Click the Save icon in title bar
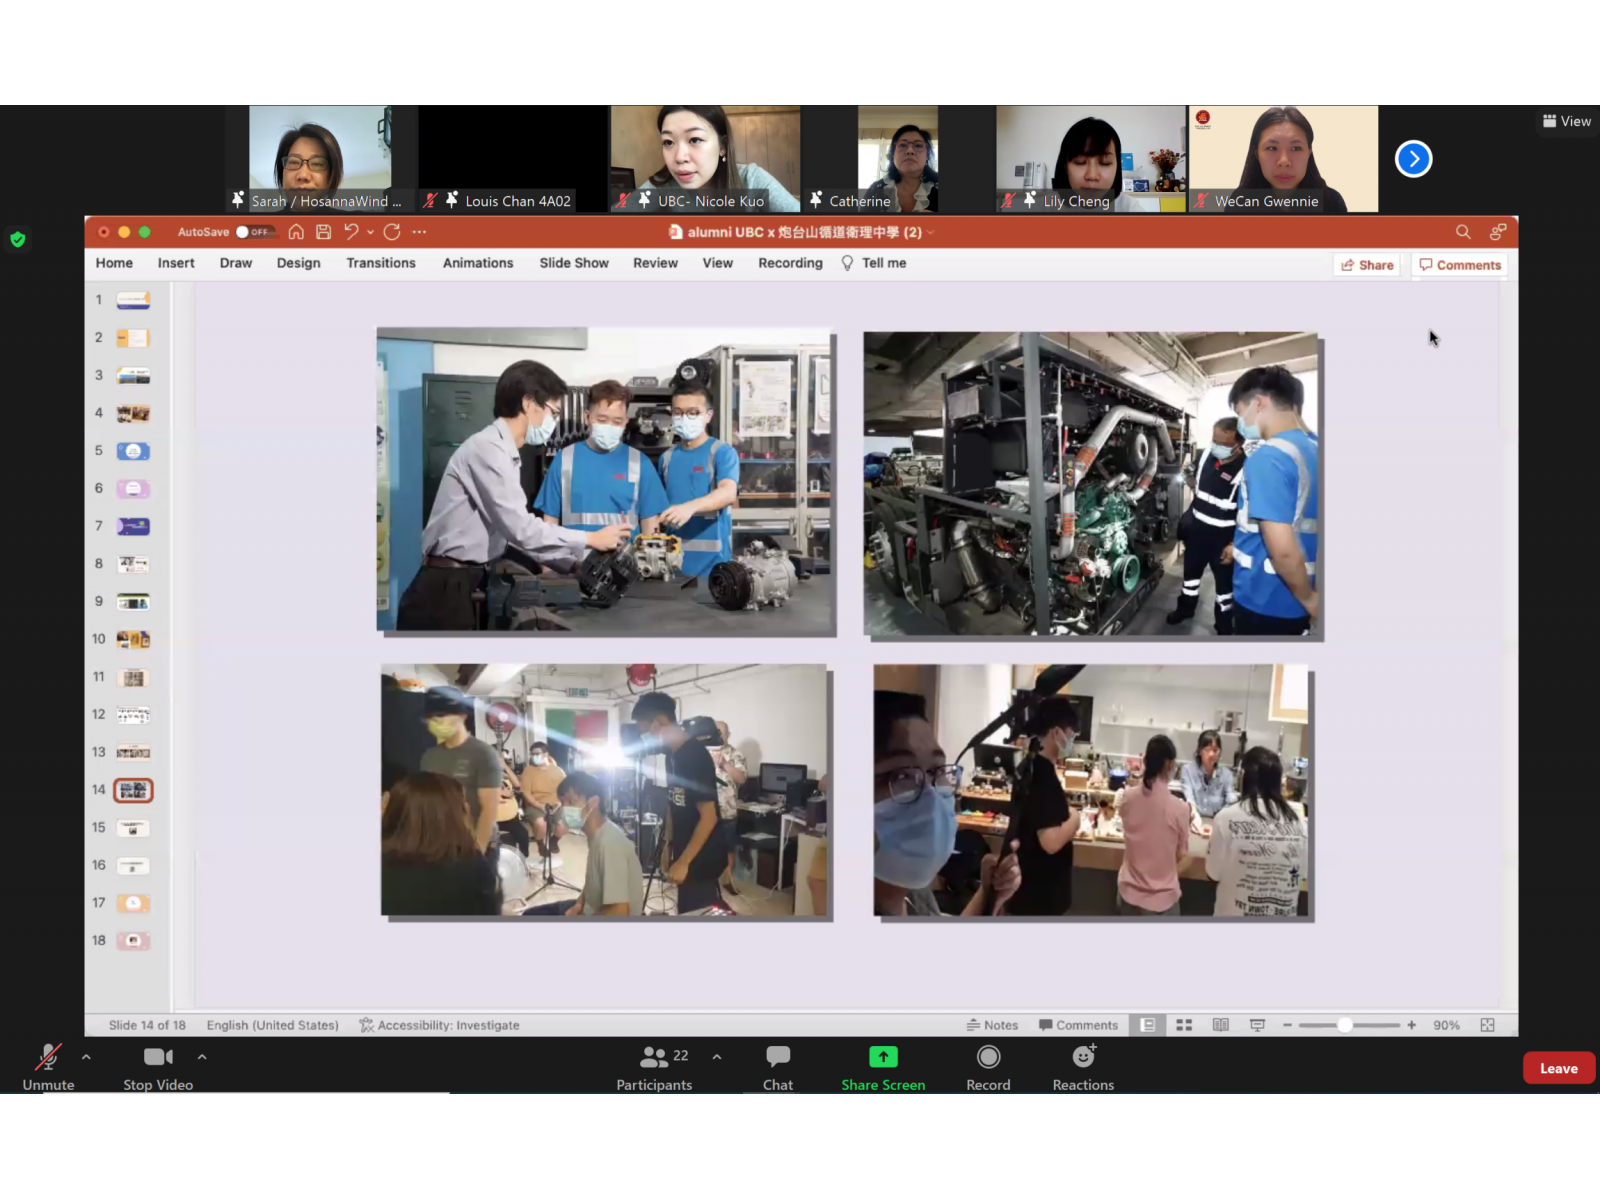Image resolution: width=1600 pixels, height=1200 pixels. pyautogui.click(x=323, y=232)
